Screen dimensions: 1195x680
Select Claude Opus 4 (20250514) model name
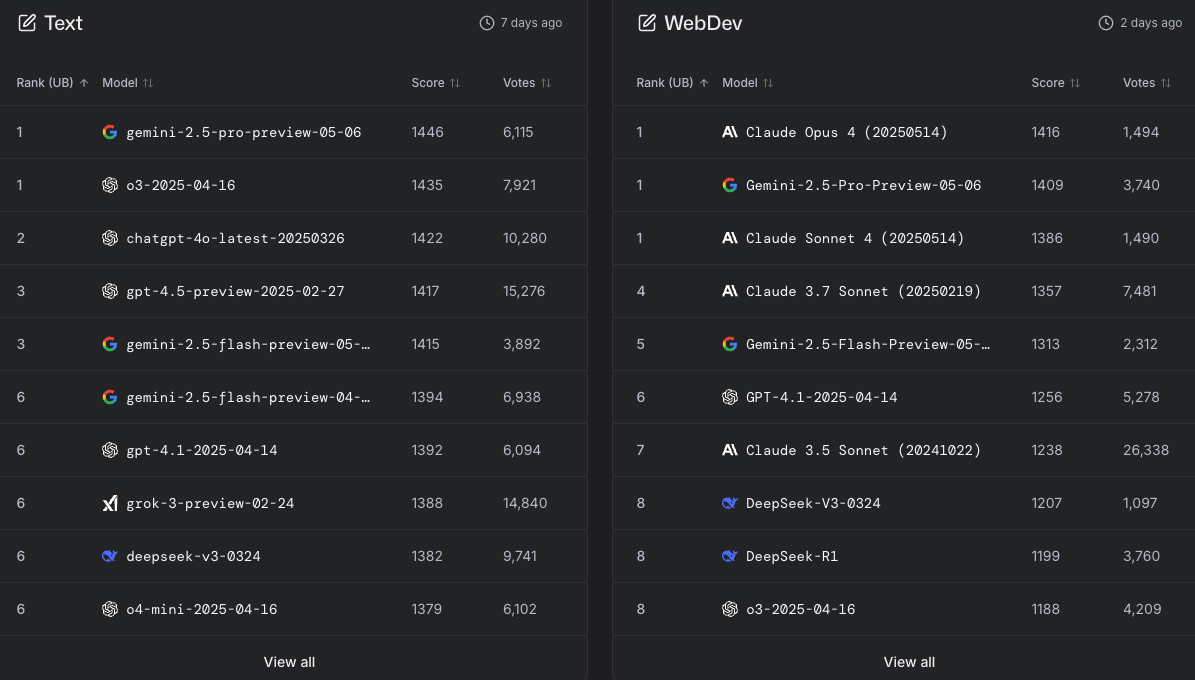click(x=847, y=132)
